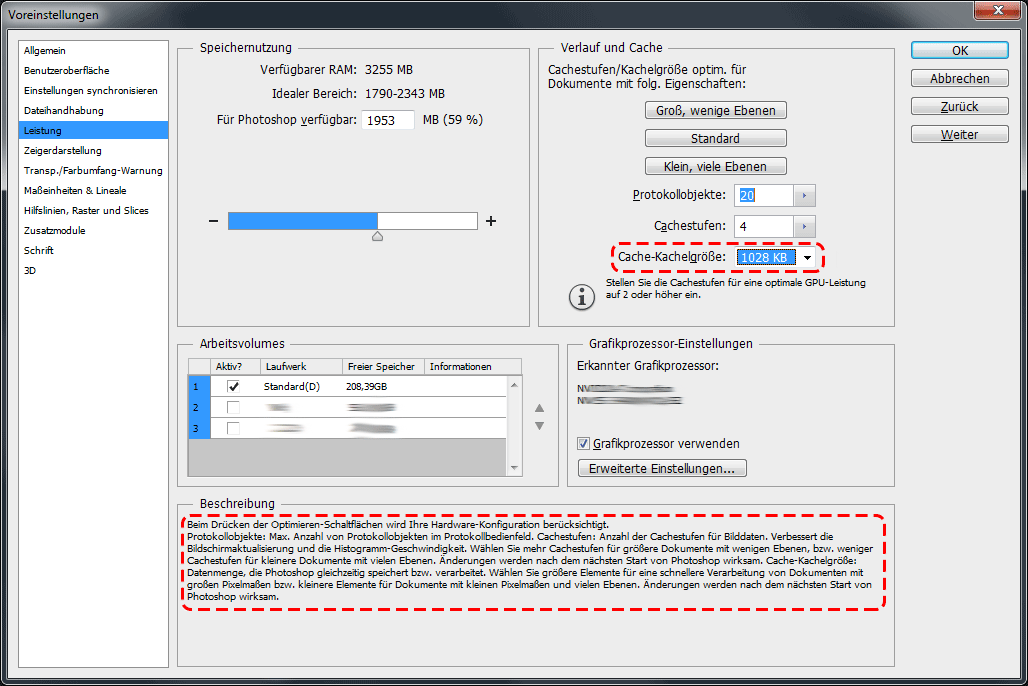
Task: Click the minus icon beside memory slider
Action: (x=213, y=221)
